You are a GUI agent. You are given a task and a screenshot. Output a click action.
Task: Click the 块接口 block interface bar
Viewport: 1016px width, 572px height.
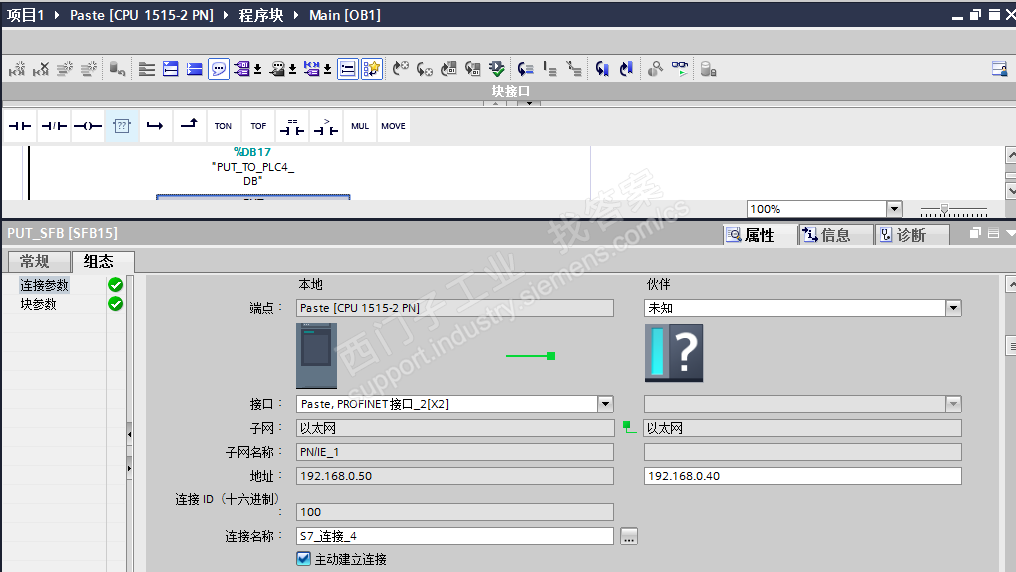click(509, 91)
